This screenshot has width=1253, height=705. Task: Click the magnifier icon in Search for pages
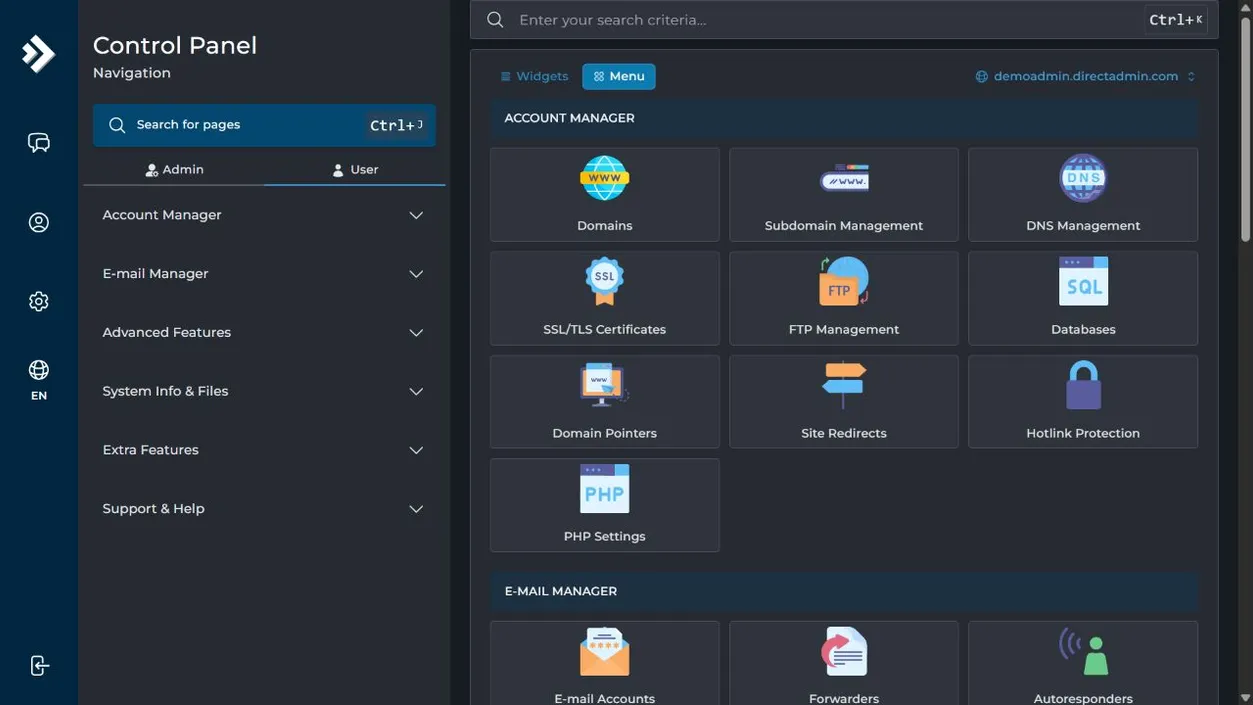click(117, 125)
